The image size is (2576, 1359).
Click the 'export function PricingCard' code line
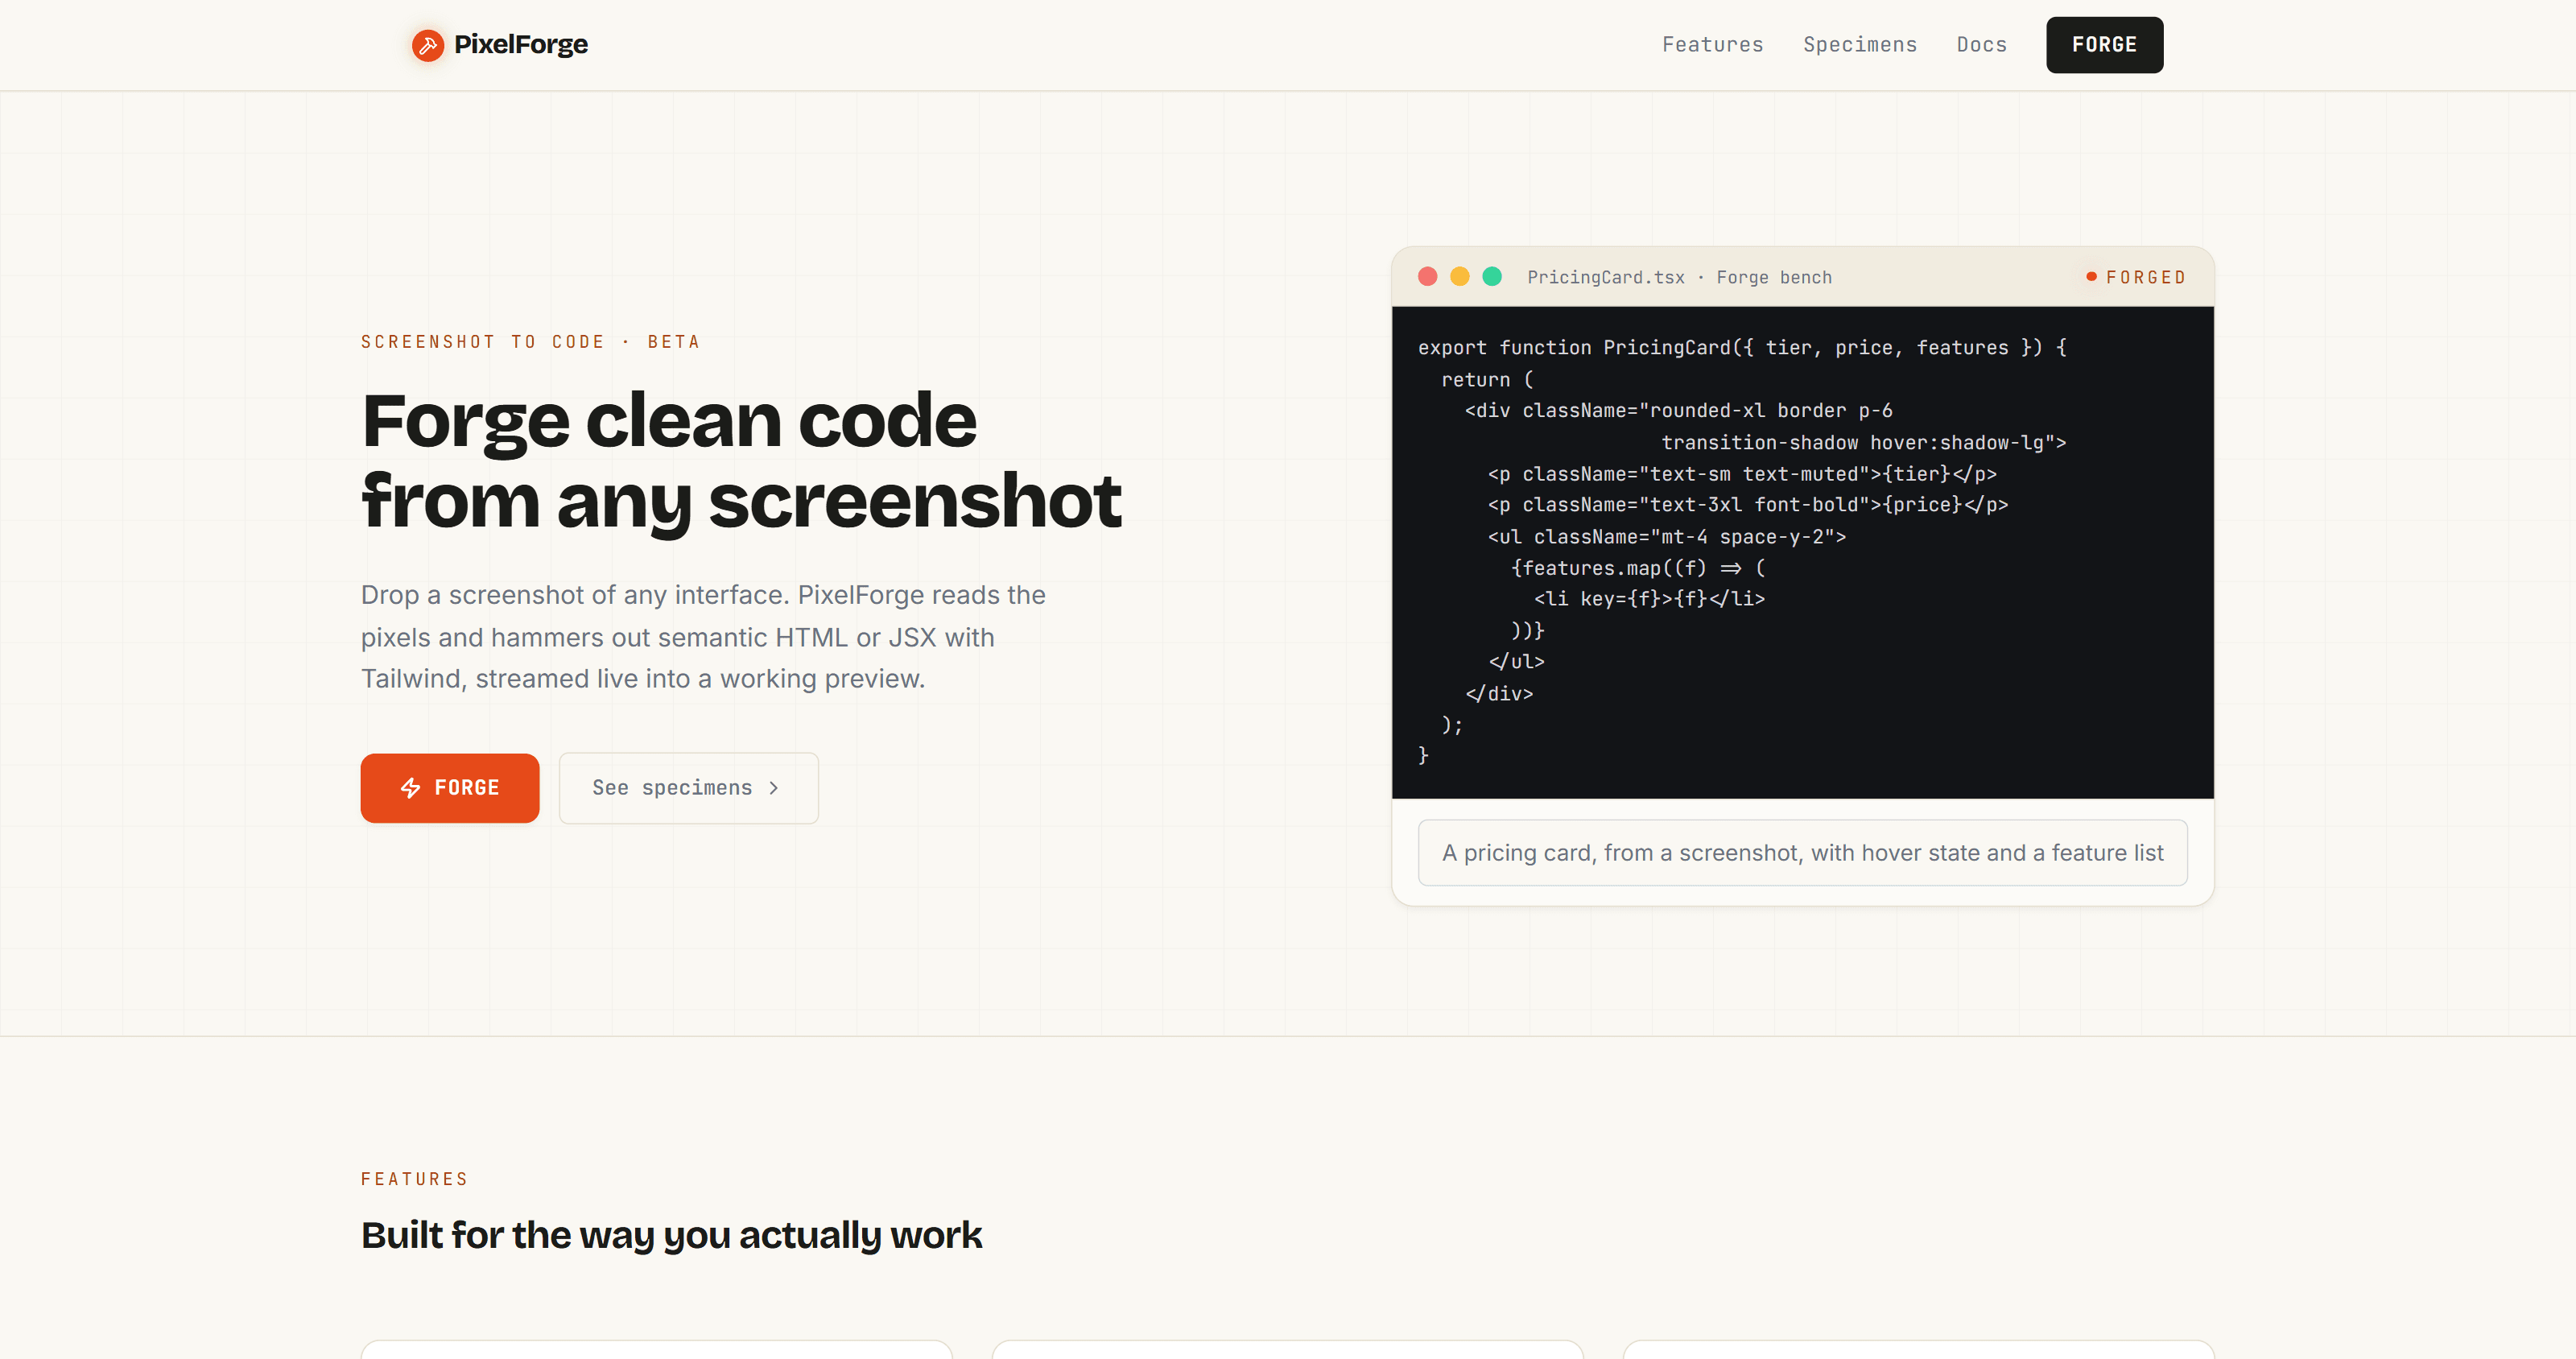[x=1742, y=347]
